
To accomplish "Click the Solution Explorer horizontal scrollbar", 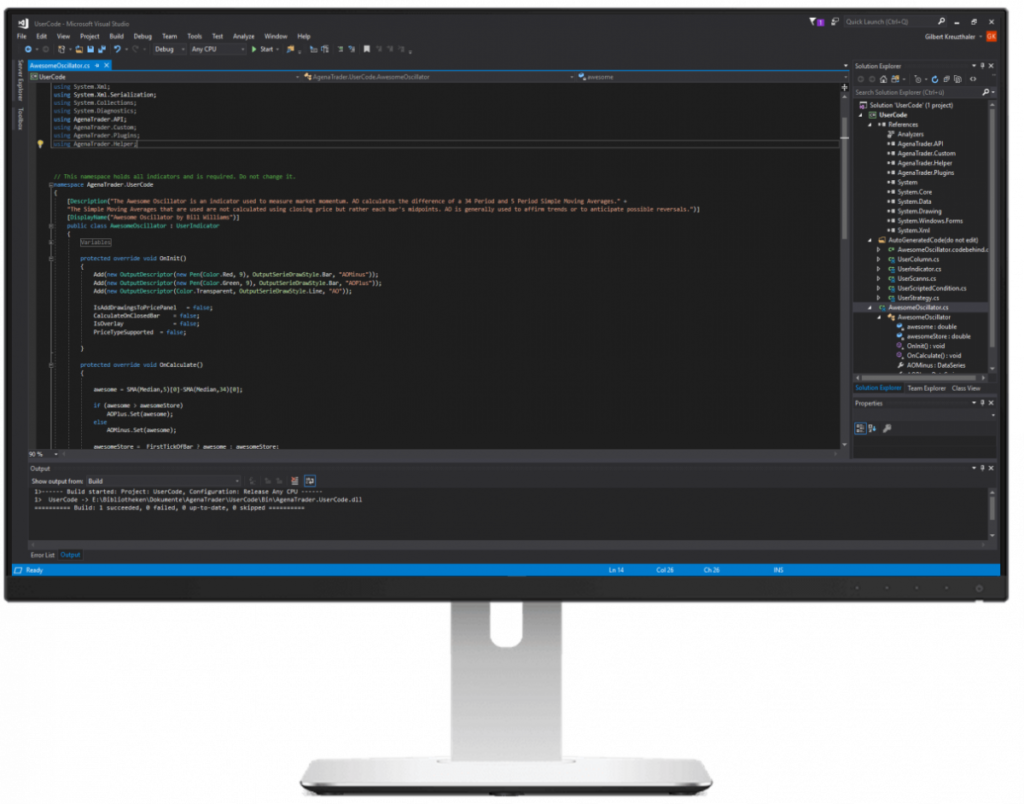I will click(x=920, y=378).
